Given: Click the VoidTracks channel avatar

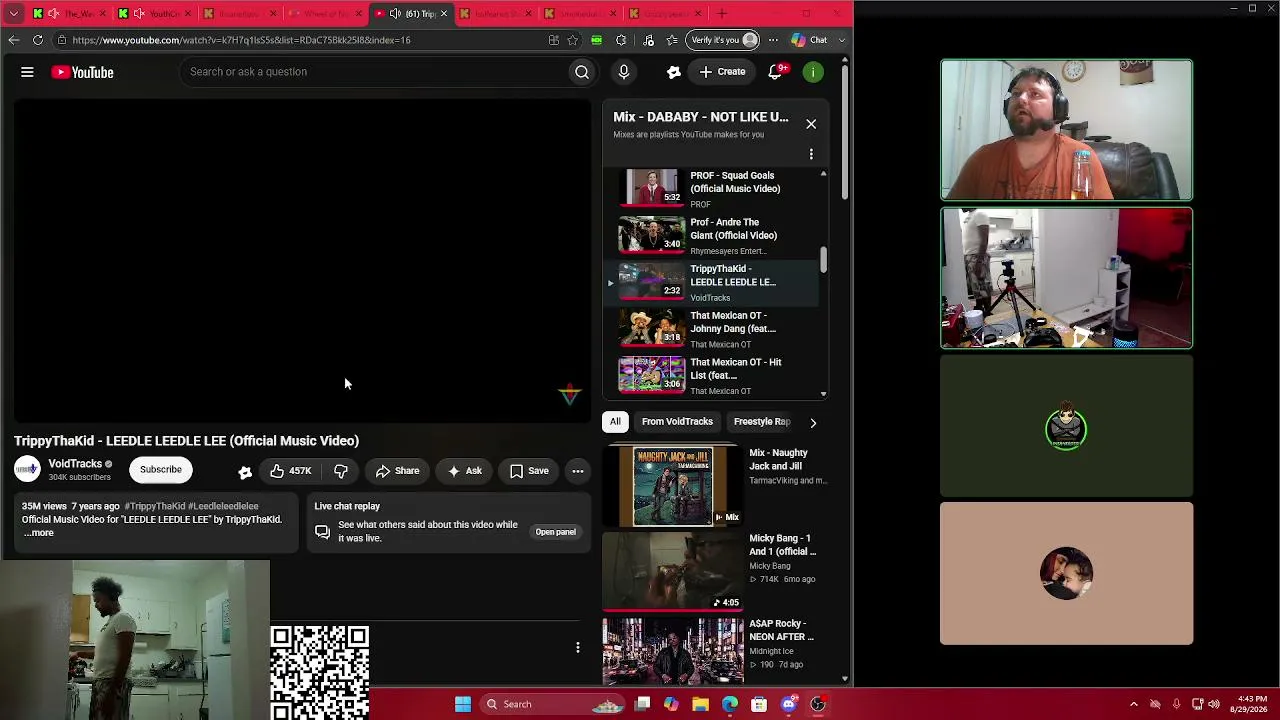Looking at the screenshot, I should [27, 469].
